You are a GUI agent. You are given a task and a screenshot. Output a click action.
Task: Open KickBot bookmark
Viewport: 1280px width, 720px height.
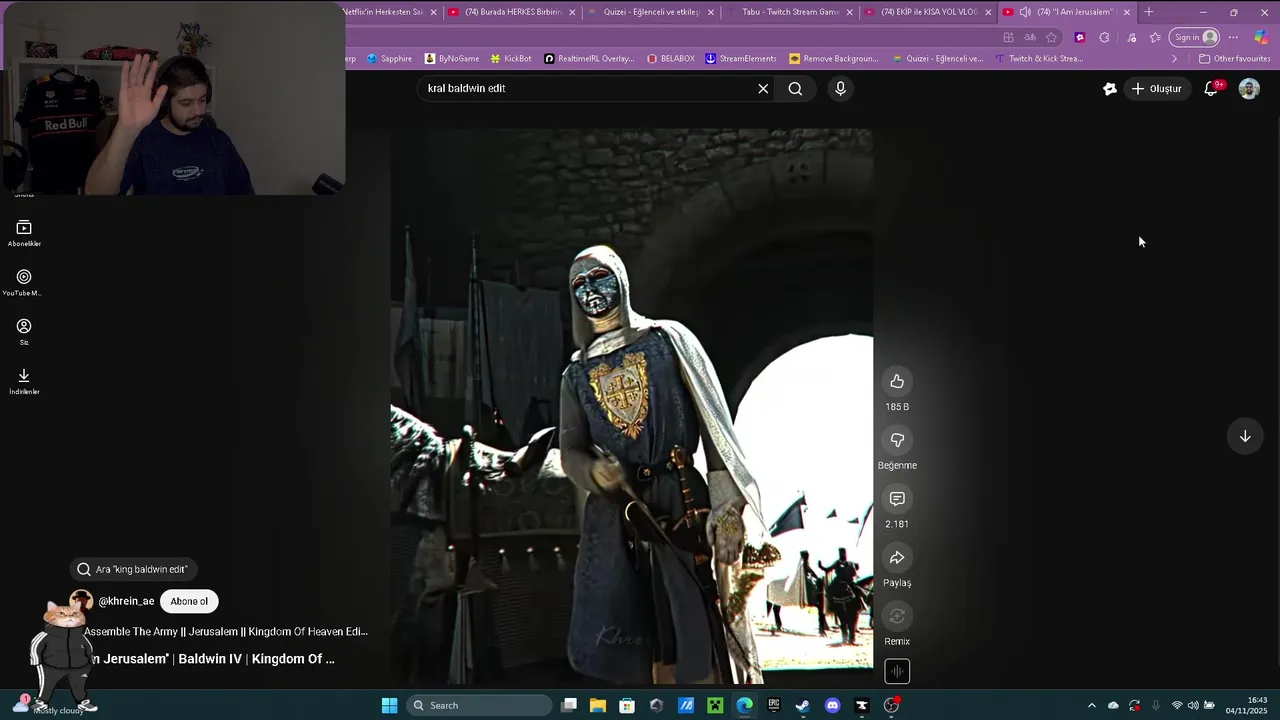[511, 58]
